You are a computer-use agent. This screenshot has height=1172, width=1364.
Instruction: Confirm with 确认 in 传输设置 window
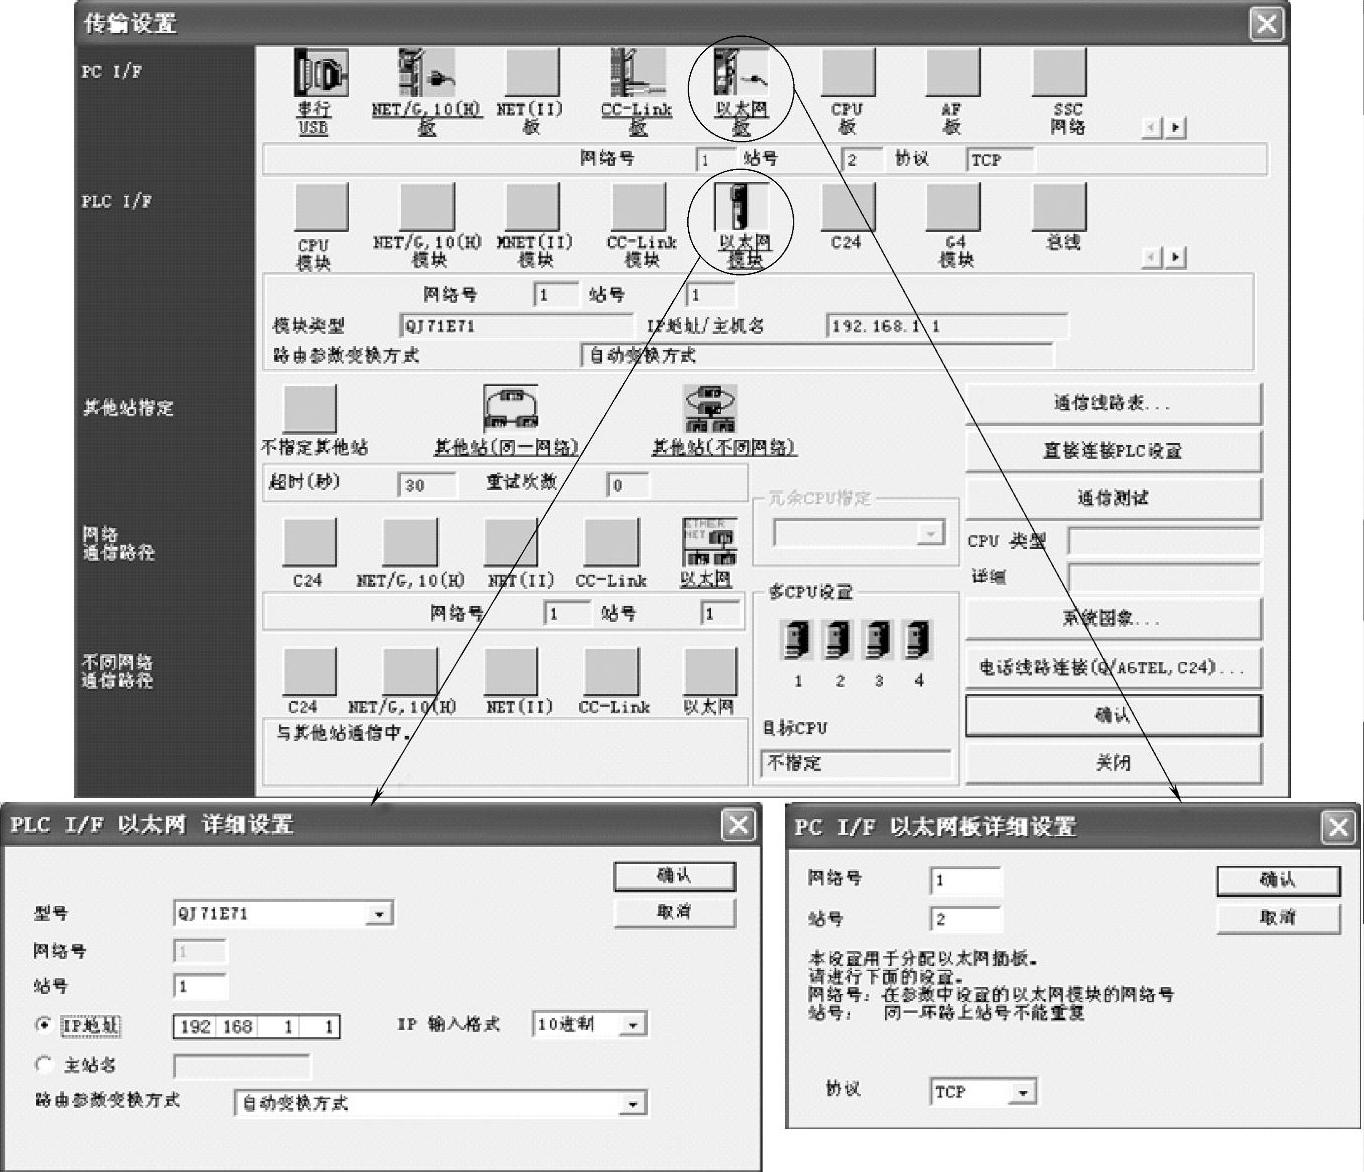click(1112, 715)
